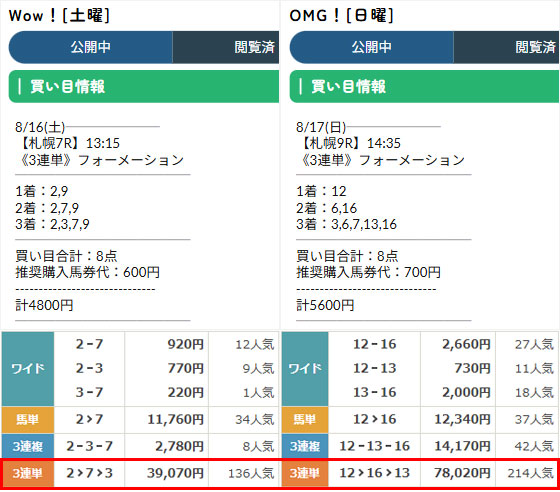The height and width of the screenshot is (492, 560).
Task: Click the 39,070円 trifecta payout
Action: pos(175,473)
